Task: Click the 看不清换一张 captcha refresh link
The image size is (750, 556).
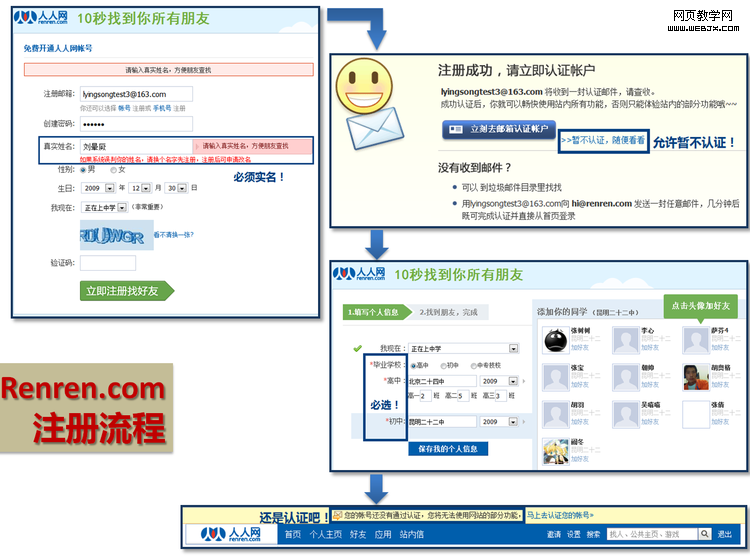Action: point(173,235)
